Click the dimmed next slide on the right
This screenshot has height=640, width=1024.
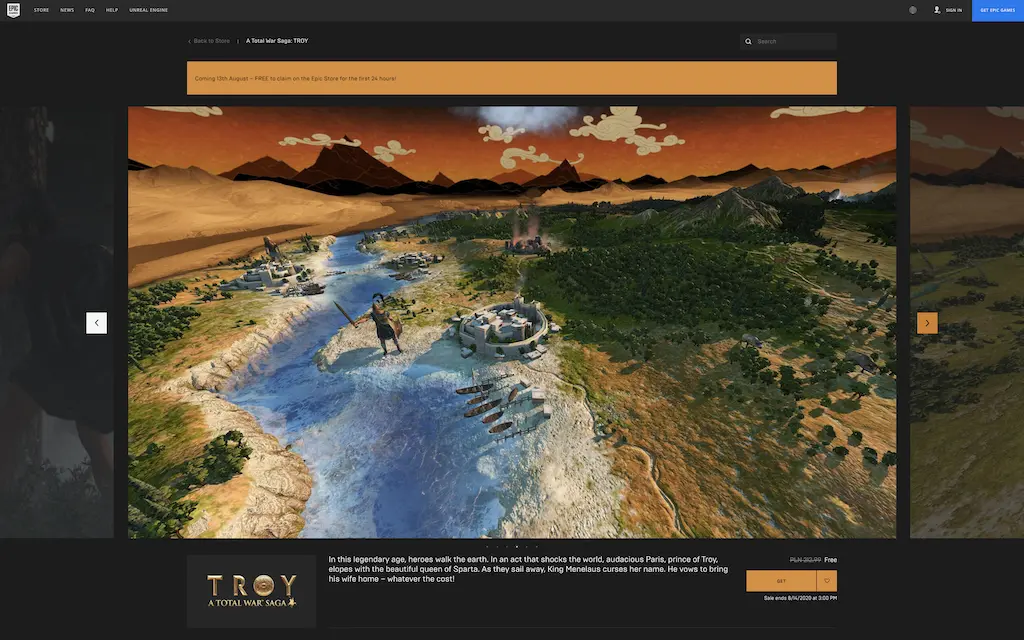click(967, 322)
